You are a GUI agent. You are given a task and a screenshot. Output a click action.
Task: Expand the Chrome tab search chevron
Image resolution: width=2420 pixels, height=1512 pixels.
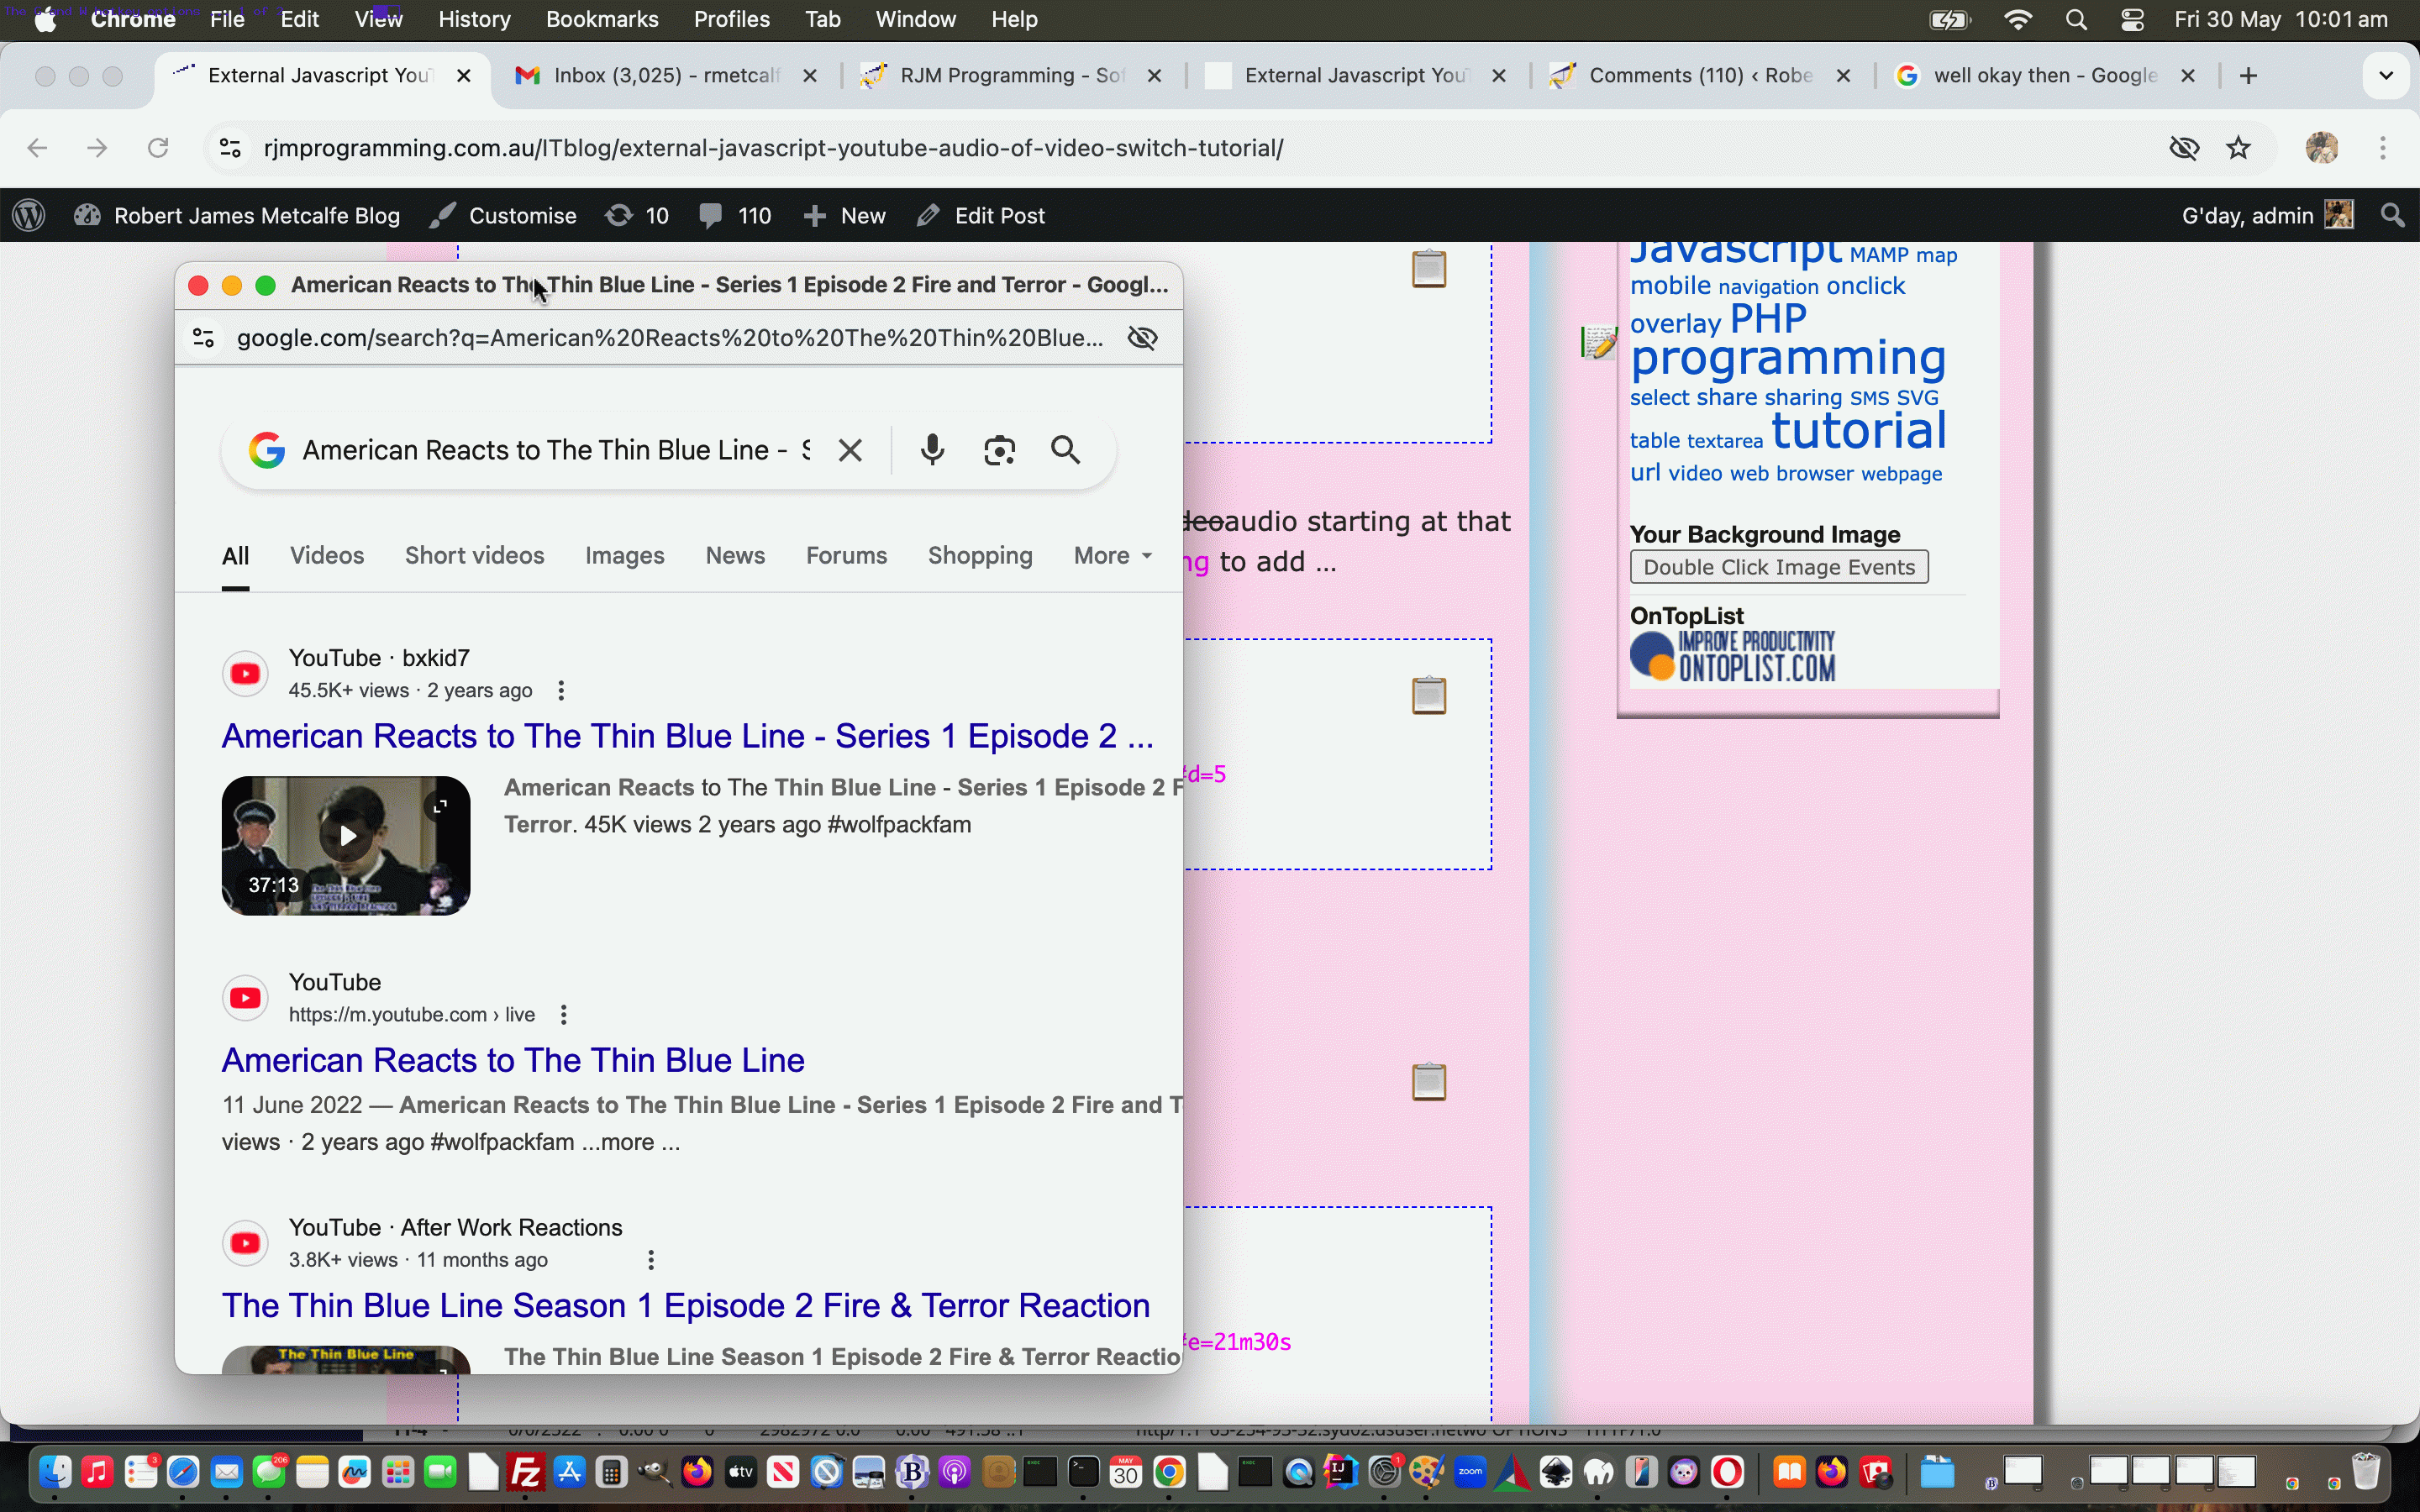click(x=2386, y=76)
